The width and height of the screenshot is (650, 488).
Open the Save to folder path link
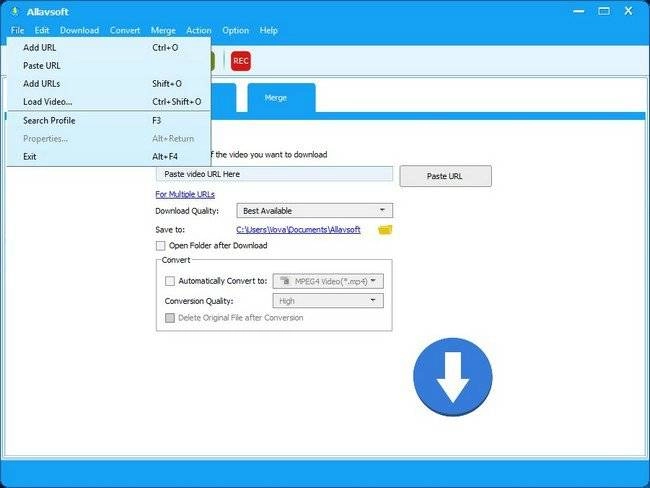(298, 230)
